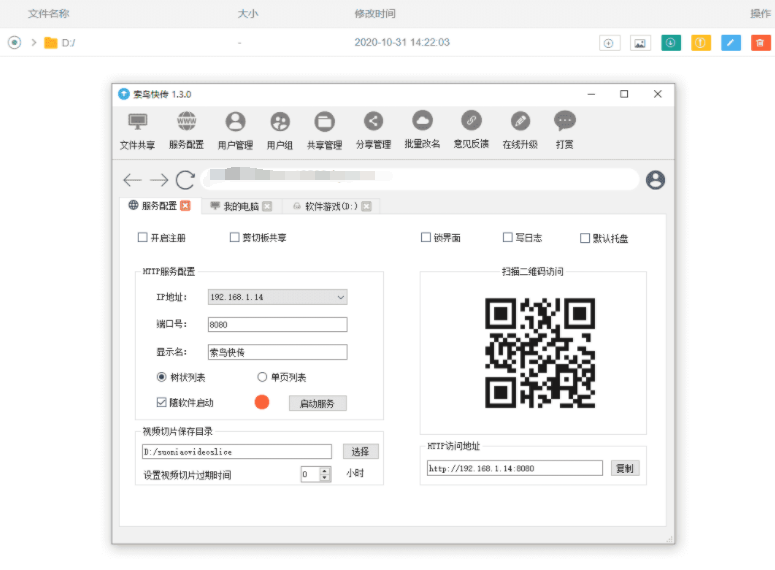775x570 pixels.
Task: Click the outlined download icon in D:/ row
Action: 609,44
